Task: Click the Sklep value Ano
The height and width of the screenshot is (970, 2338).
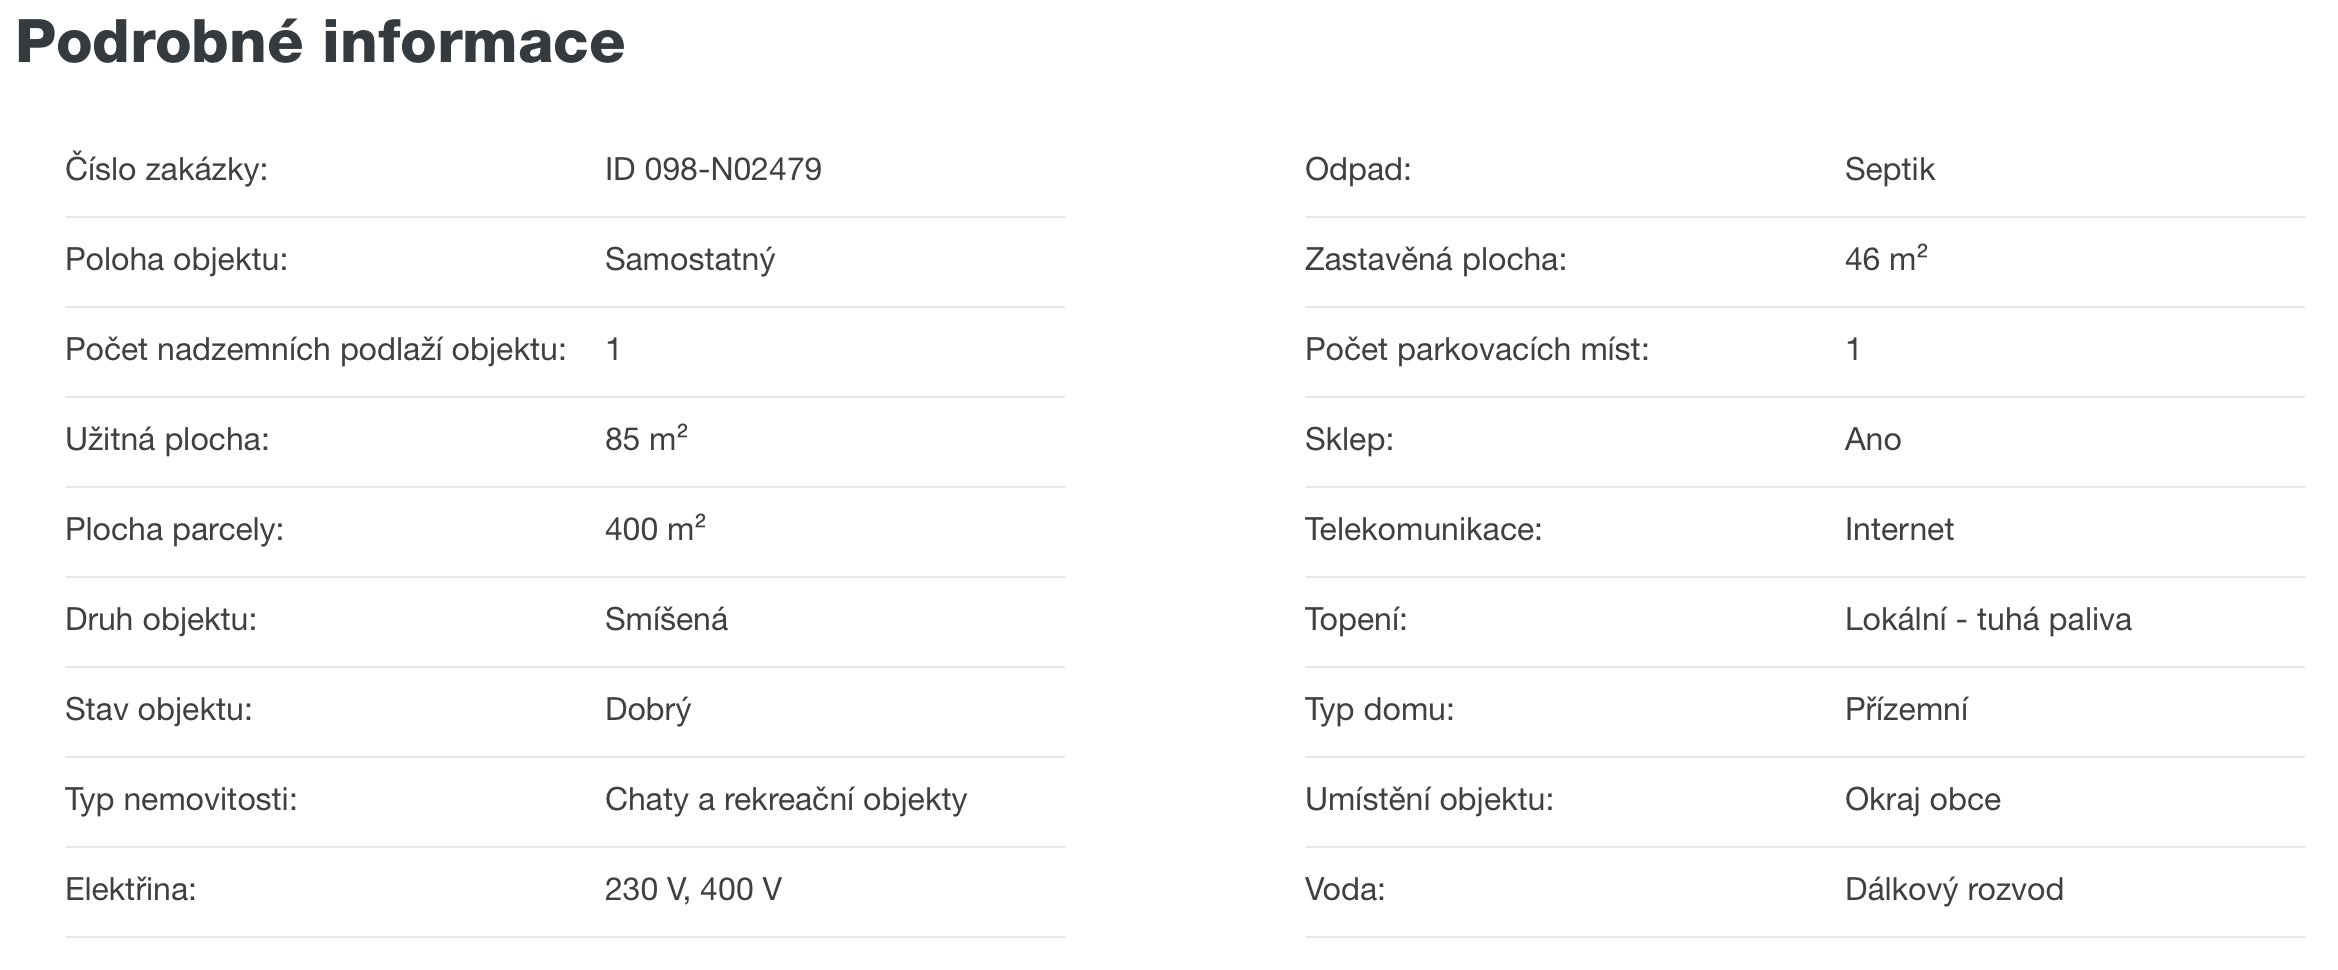Action: (1873, 439)
